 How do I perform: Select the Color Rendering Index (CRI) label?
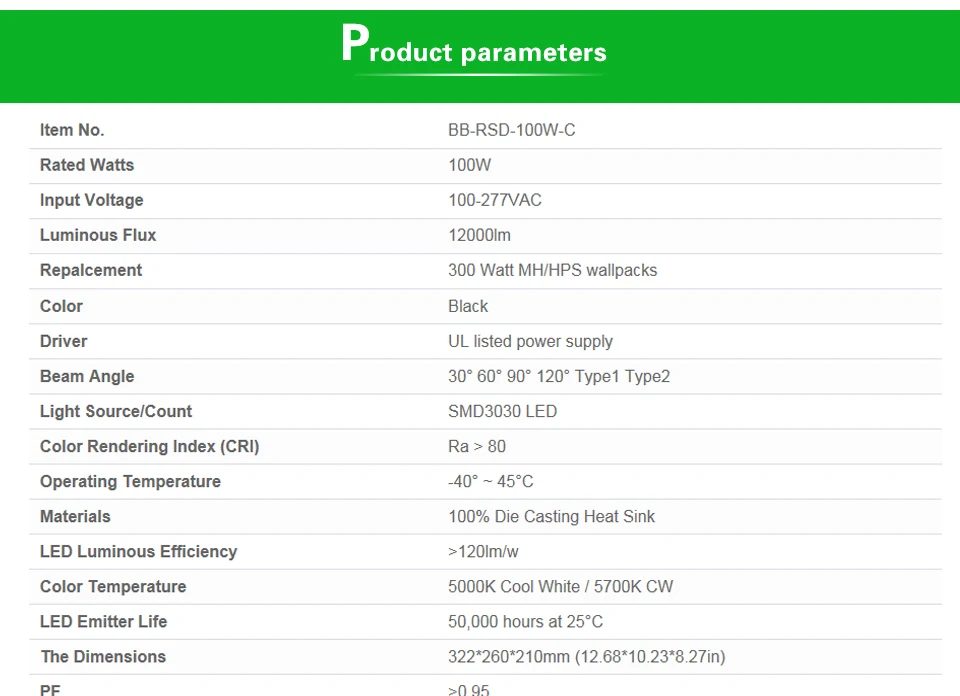150,446
